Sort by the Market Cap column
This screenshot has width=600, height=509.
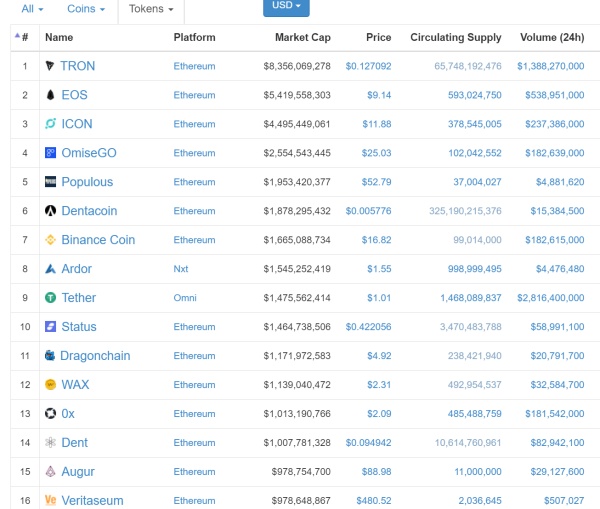coord(303,37)
